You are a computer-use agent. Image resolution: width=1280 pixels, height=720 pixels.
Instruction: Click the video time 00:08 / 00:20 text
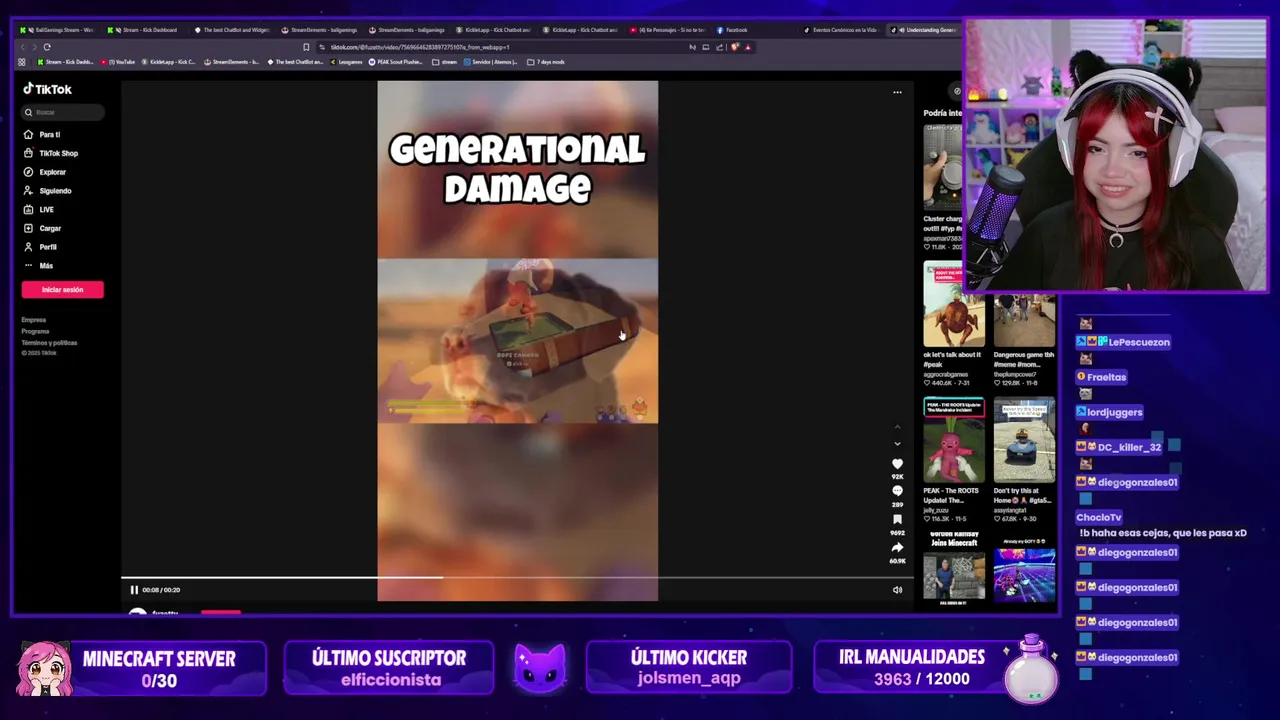click(x=161, y=590)
